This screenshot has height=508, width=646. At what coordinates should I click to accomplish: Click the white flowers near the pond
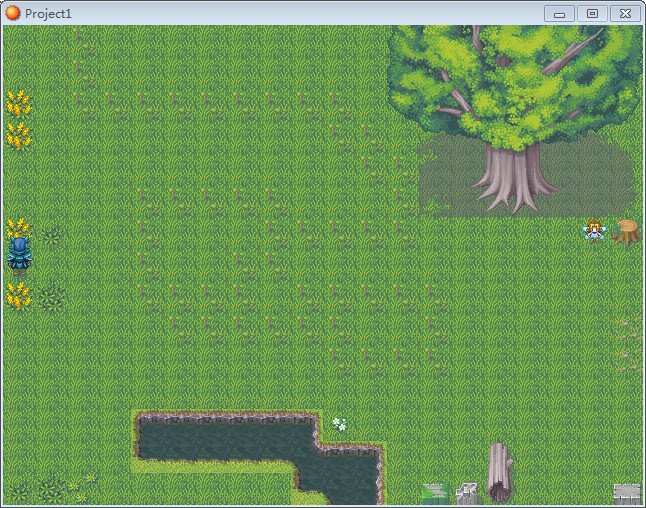click(x=339, y=424)
